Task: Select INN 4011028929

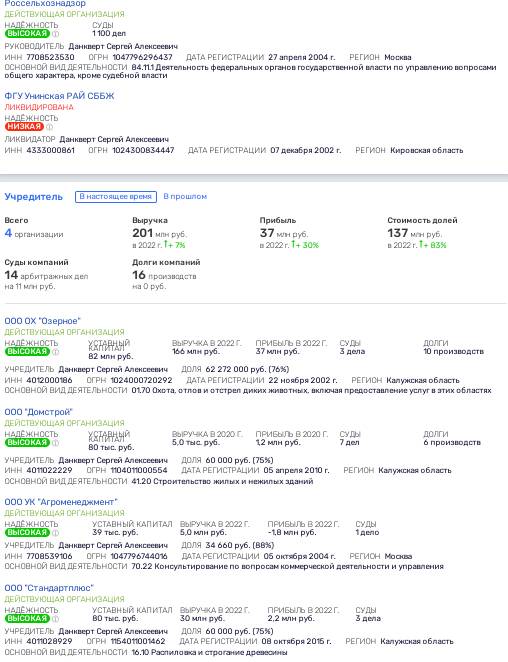Action: (x=49, y=641)
